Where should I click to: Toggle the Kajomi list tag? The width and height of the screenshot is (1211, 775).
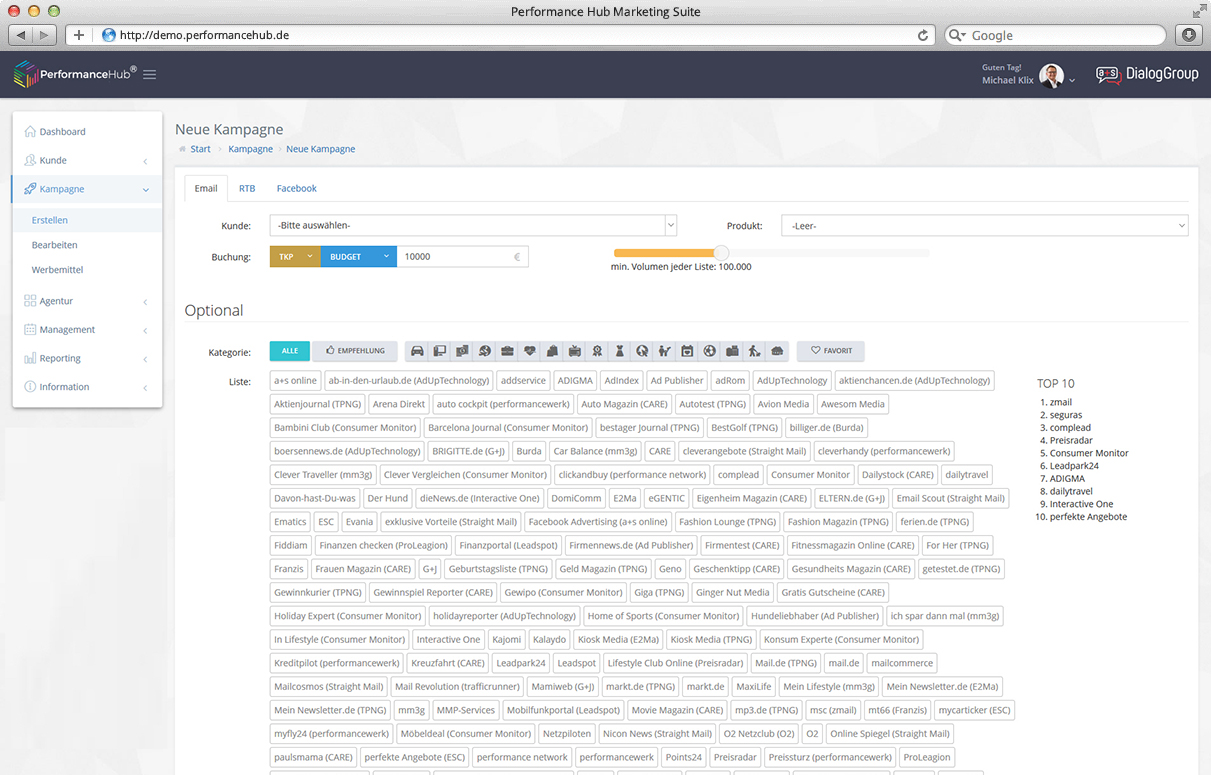(507, 639)
